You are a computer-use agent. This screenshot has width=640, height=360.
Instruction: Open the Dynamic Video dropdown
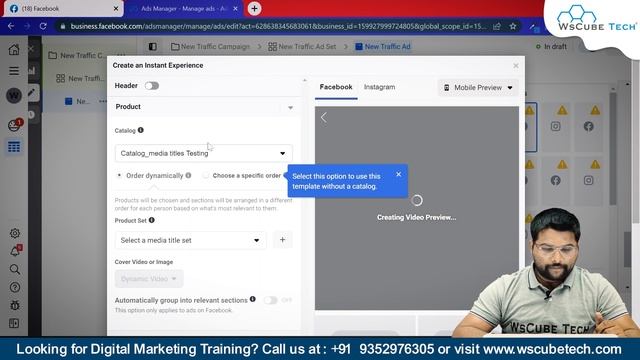point(149,279)
